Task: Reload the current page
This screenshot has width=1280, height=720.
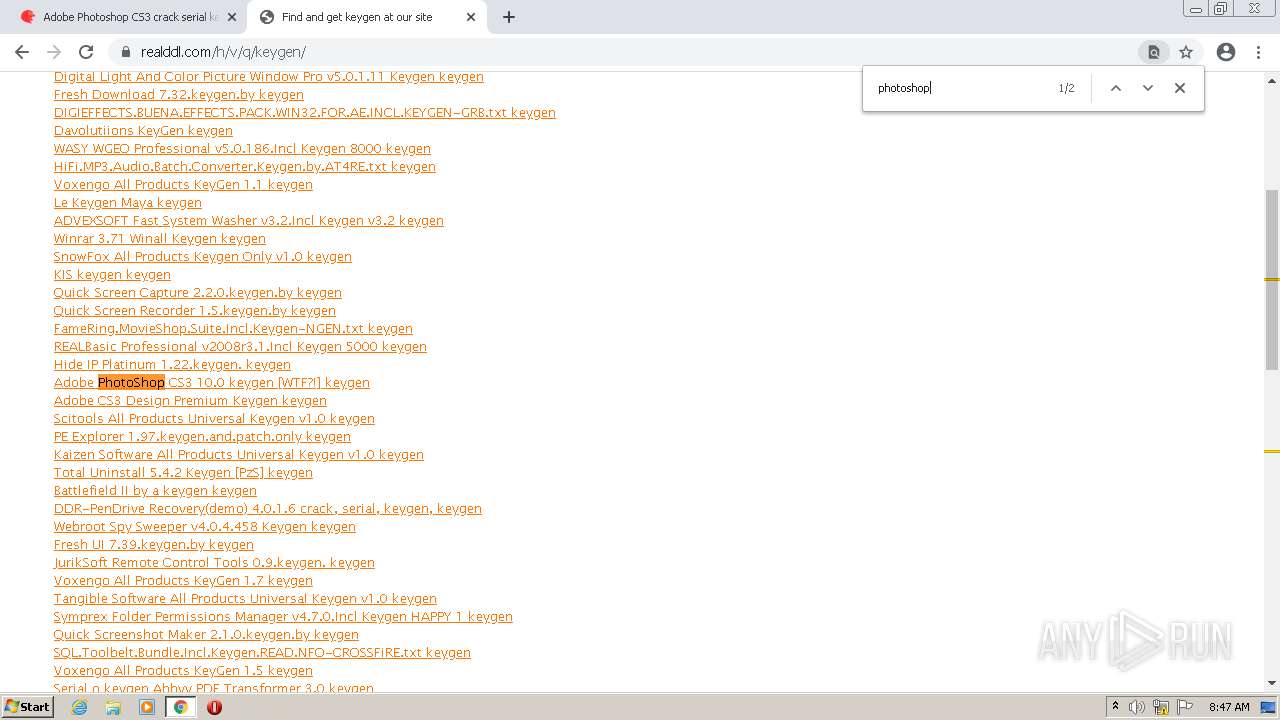Action: [x=86, y=52]
